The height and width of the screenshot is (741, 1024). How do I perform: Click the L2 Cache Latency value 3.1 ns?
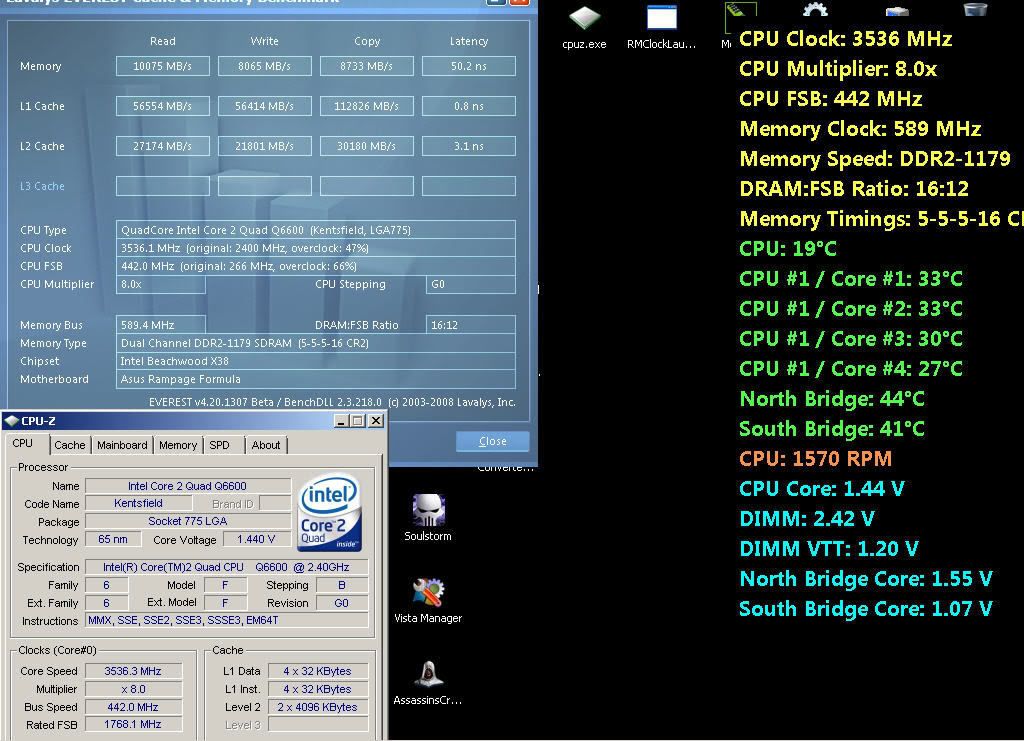coord(469,146)
